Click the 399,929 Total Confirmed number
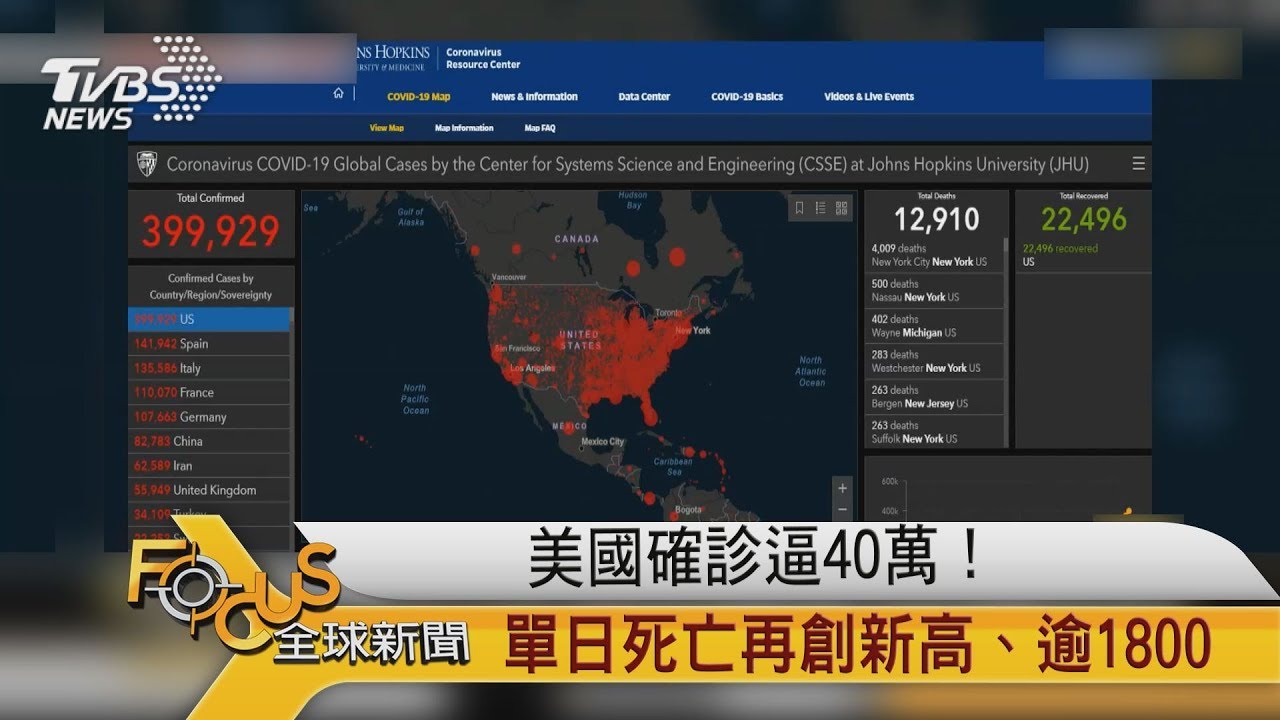The image size is (1280, 720). (x=211, y=232)
